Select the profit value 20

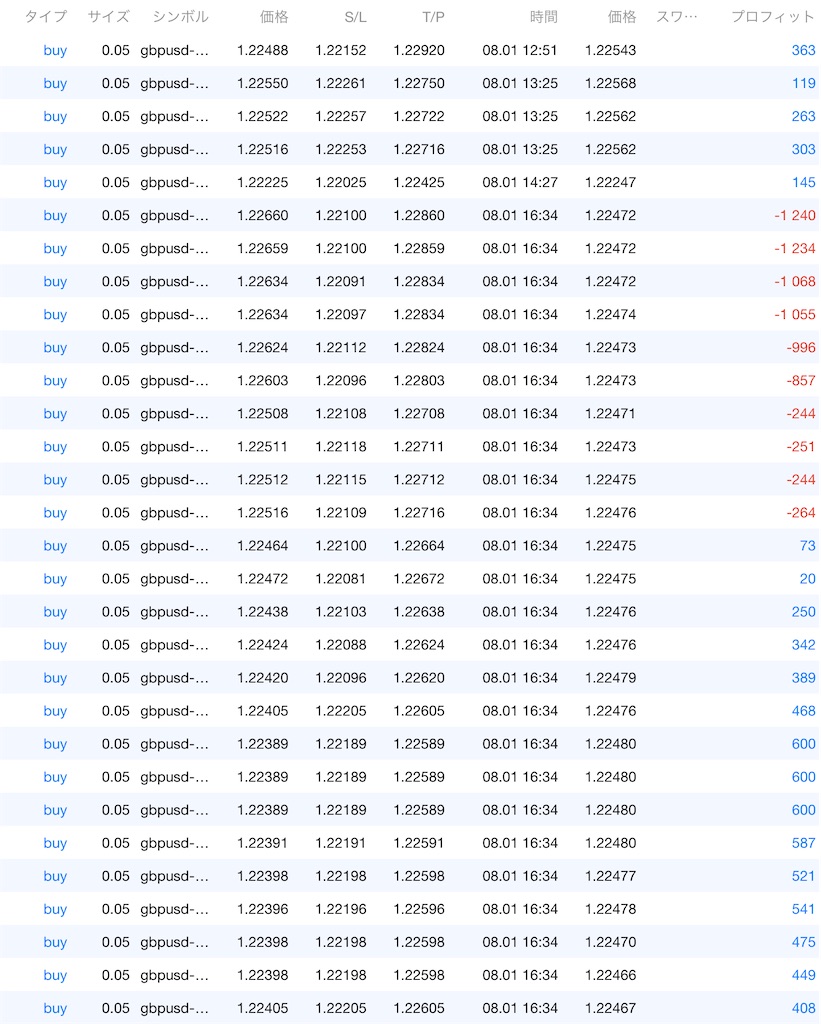pyautogui.click(x=807, y=579)
